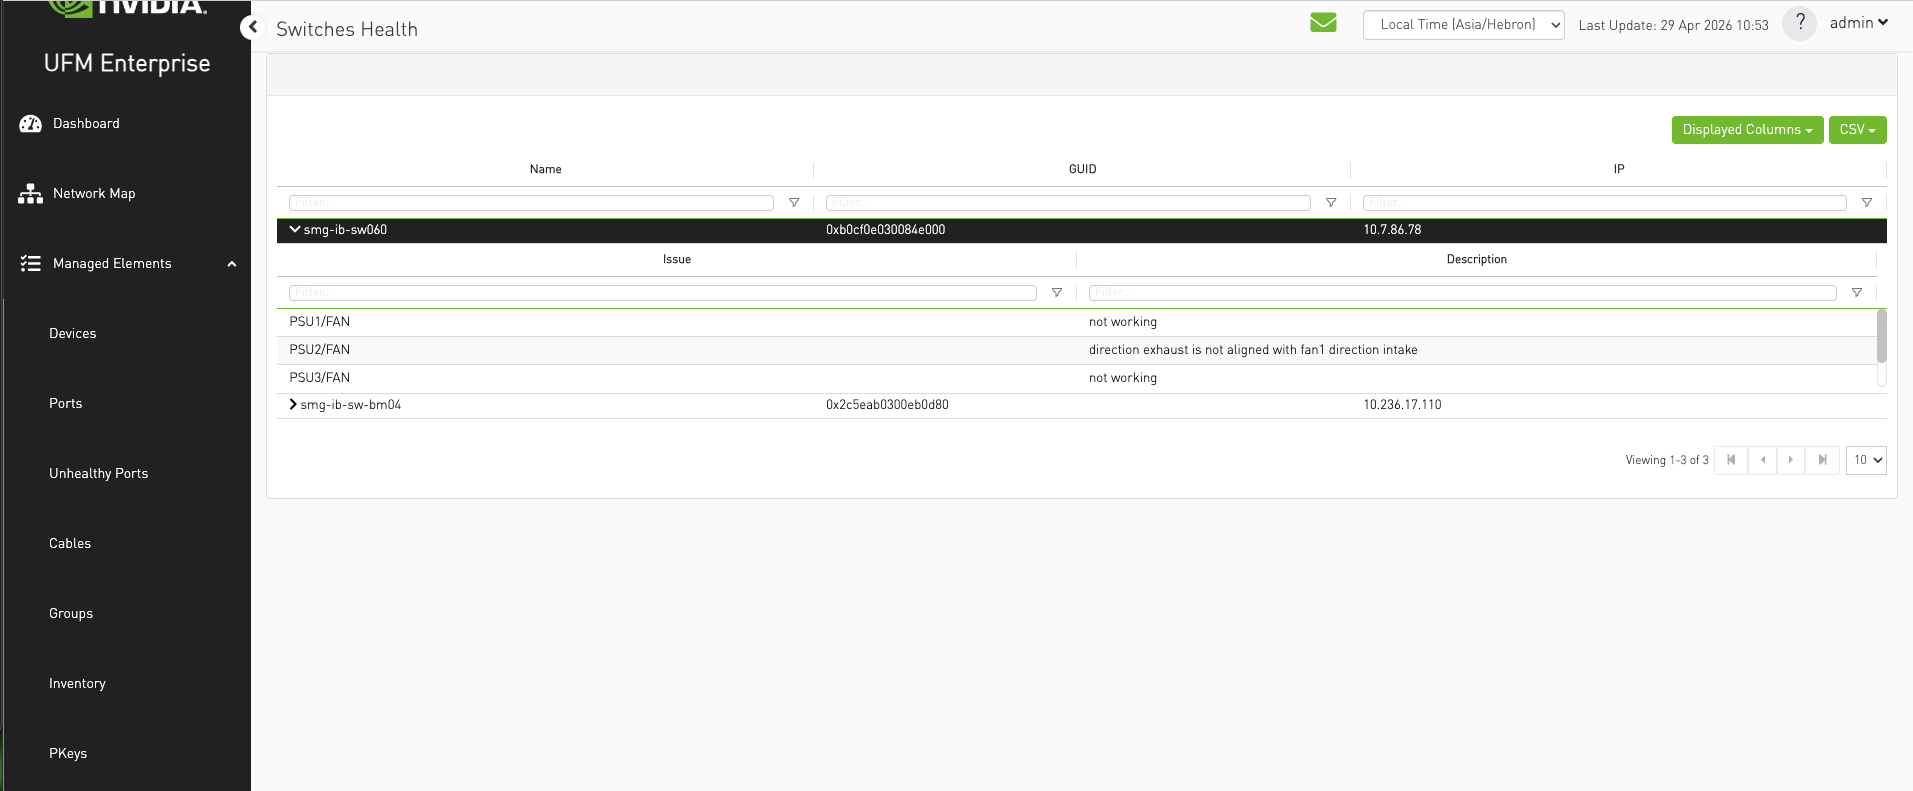Open the help question mark icon

tap(1799, 23)
